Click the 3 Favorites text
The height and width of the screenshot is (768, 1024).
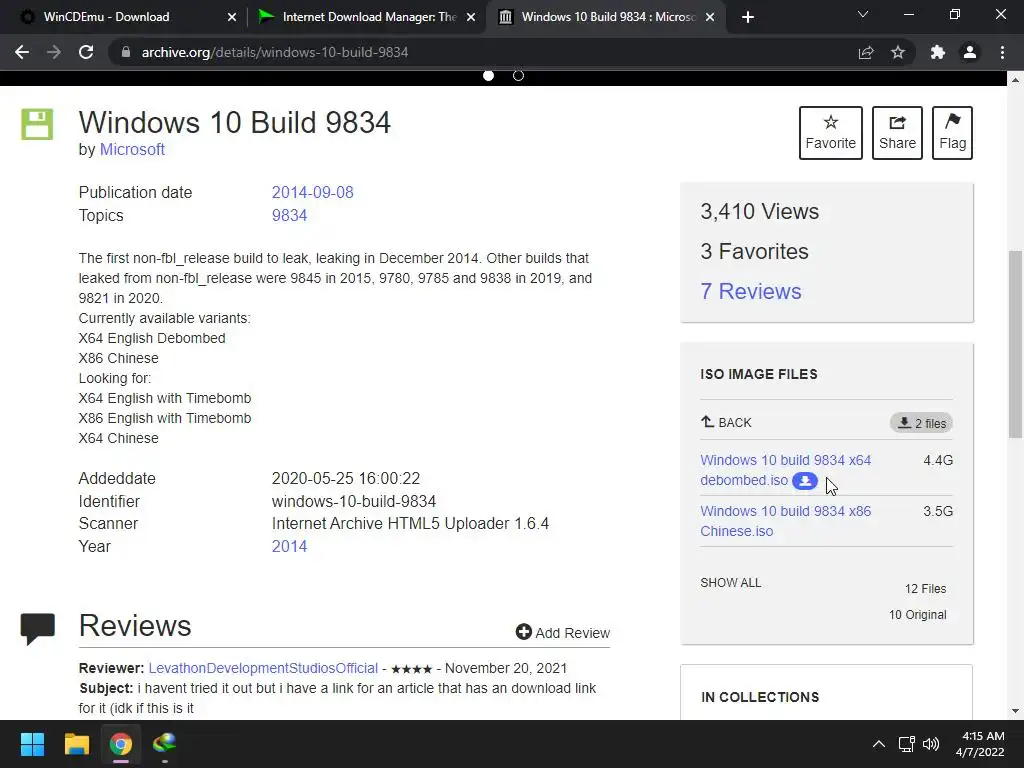pyautogui.click(x=754, y=251)
